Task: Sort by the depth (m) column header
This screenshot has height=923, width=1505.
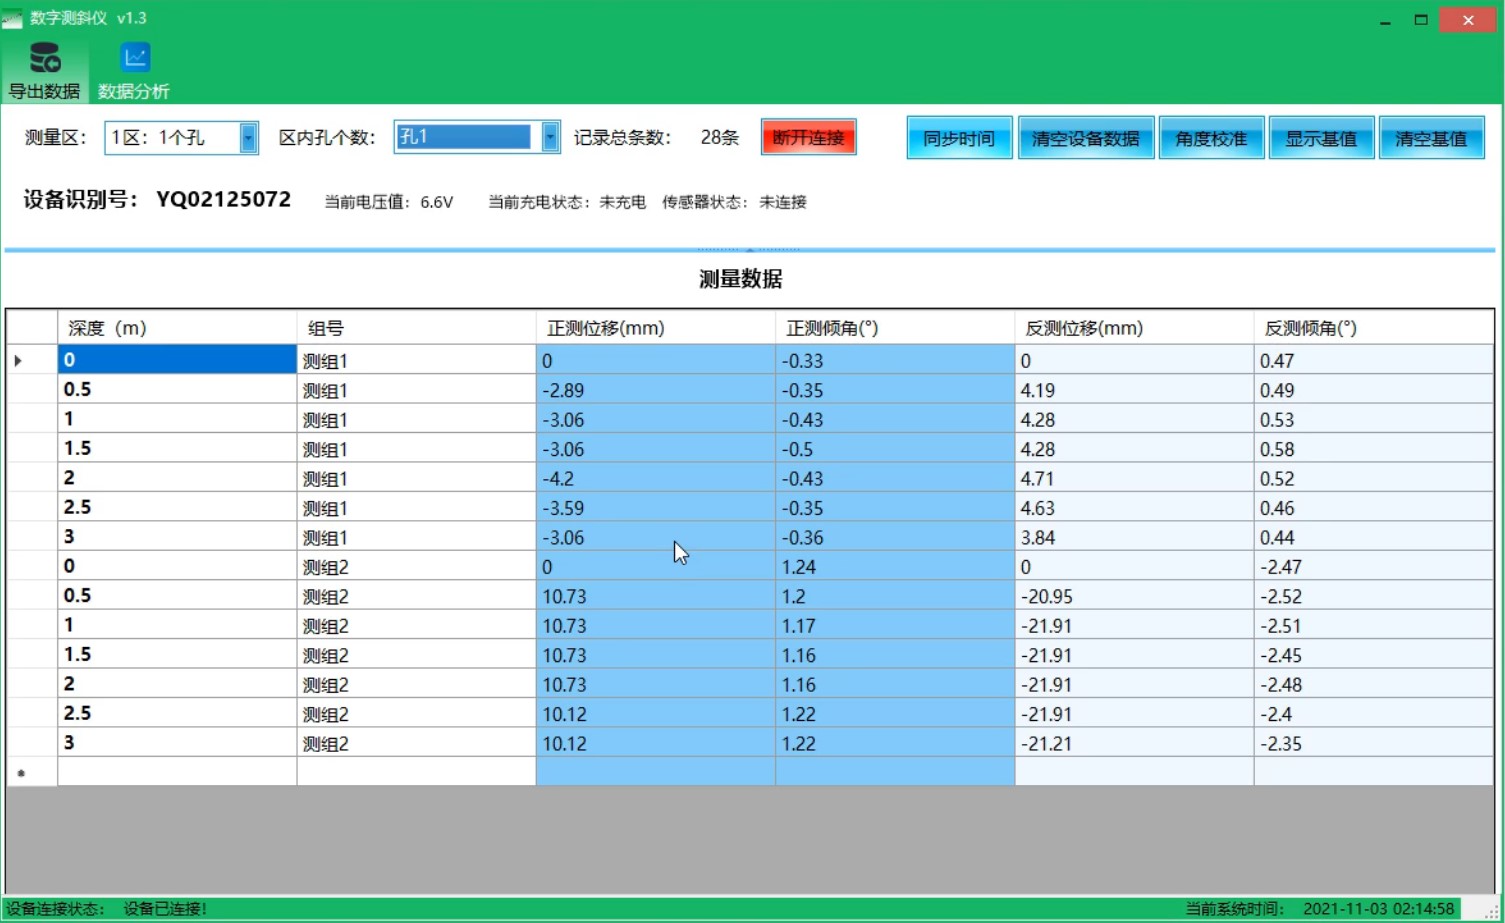Action: tap(177, 328)
